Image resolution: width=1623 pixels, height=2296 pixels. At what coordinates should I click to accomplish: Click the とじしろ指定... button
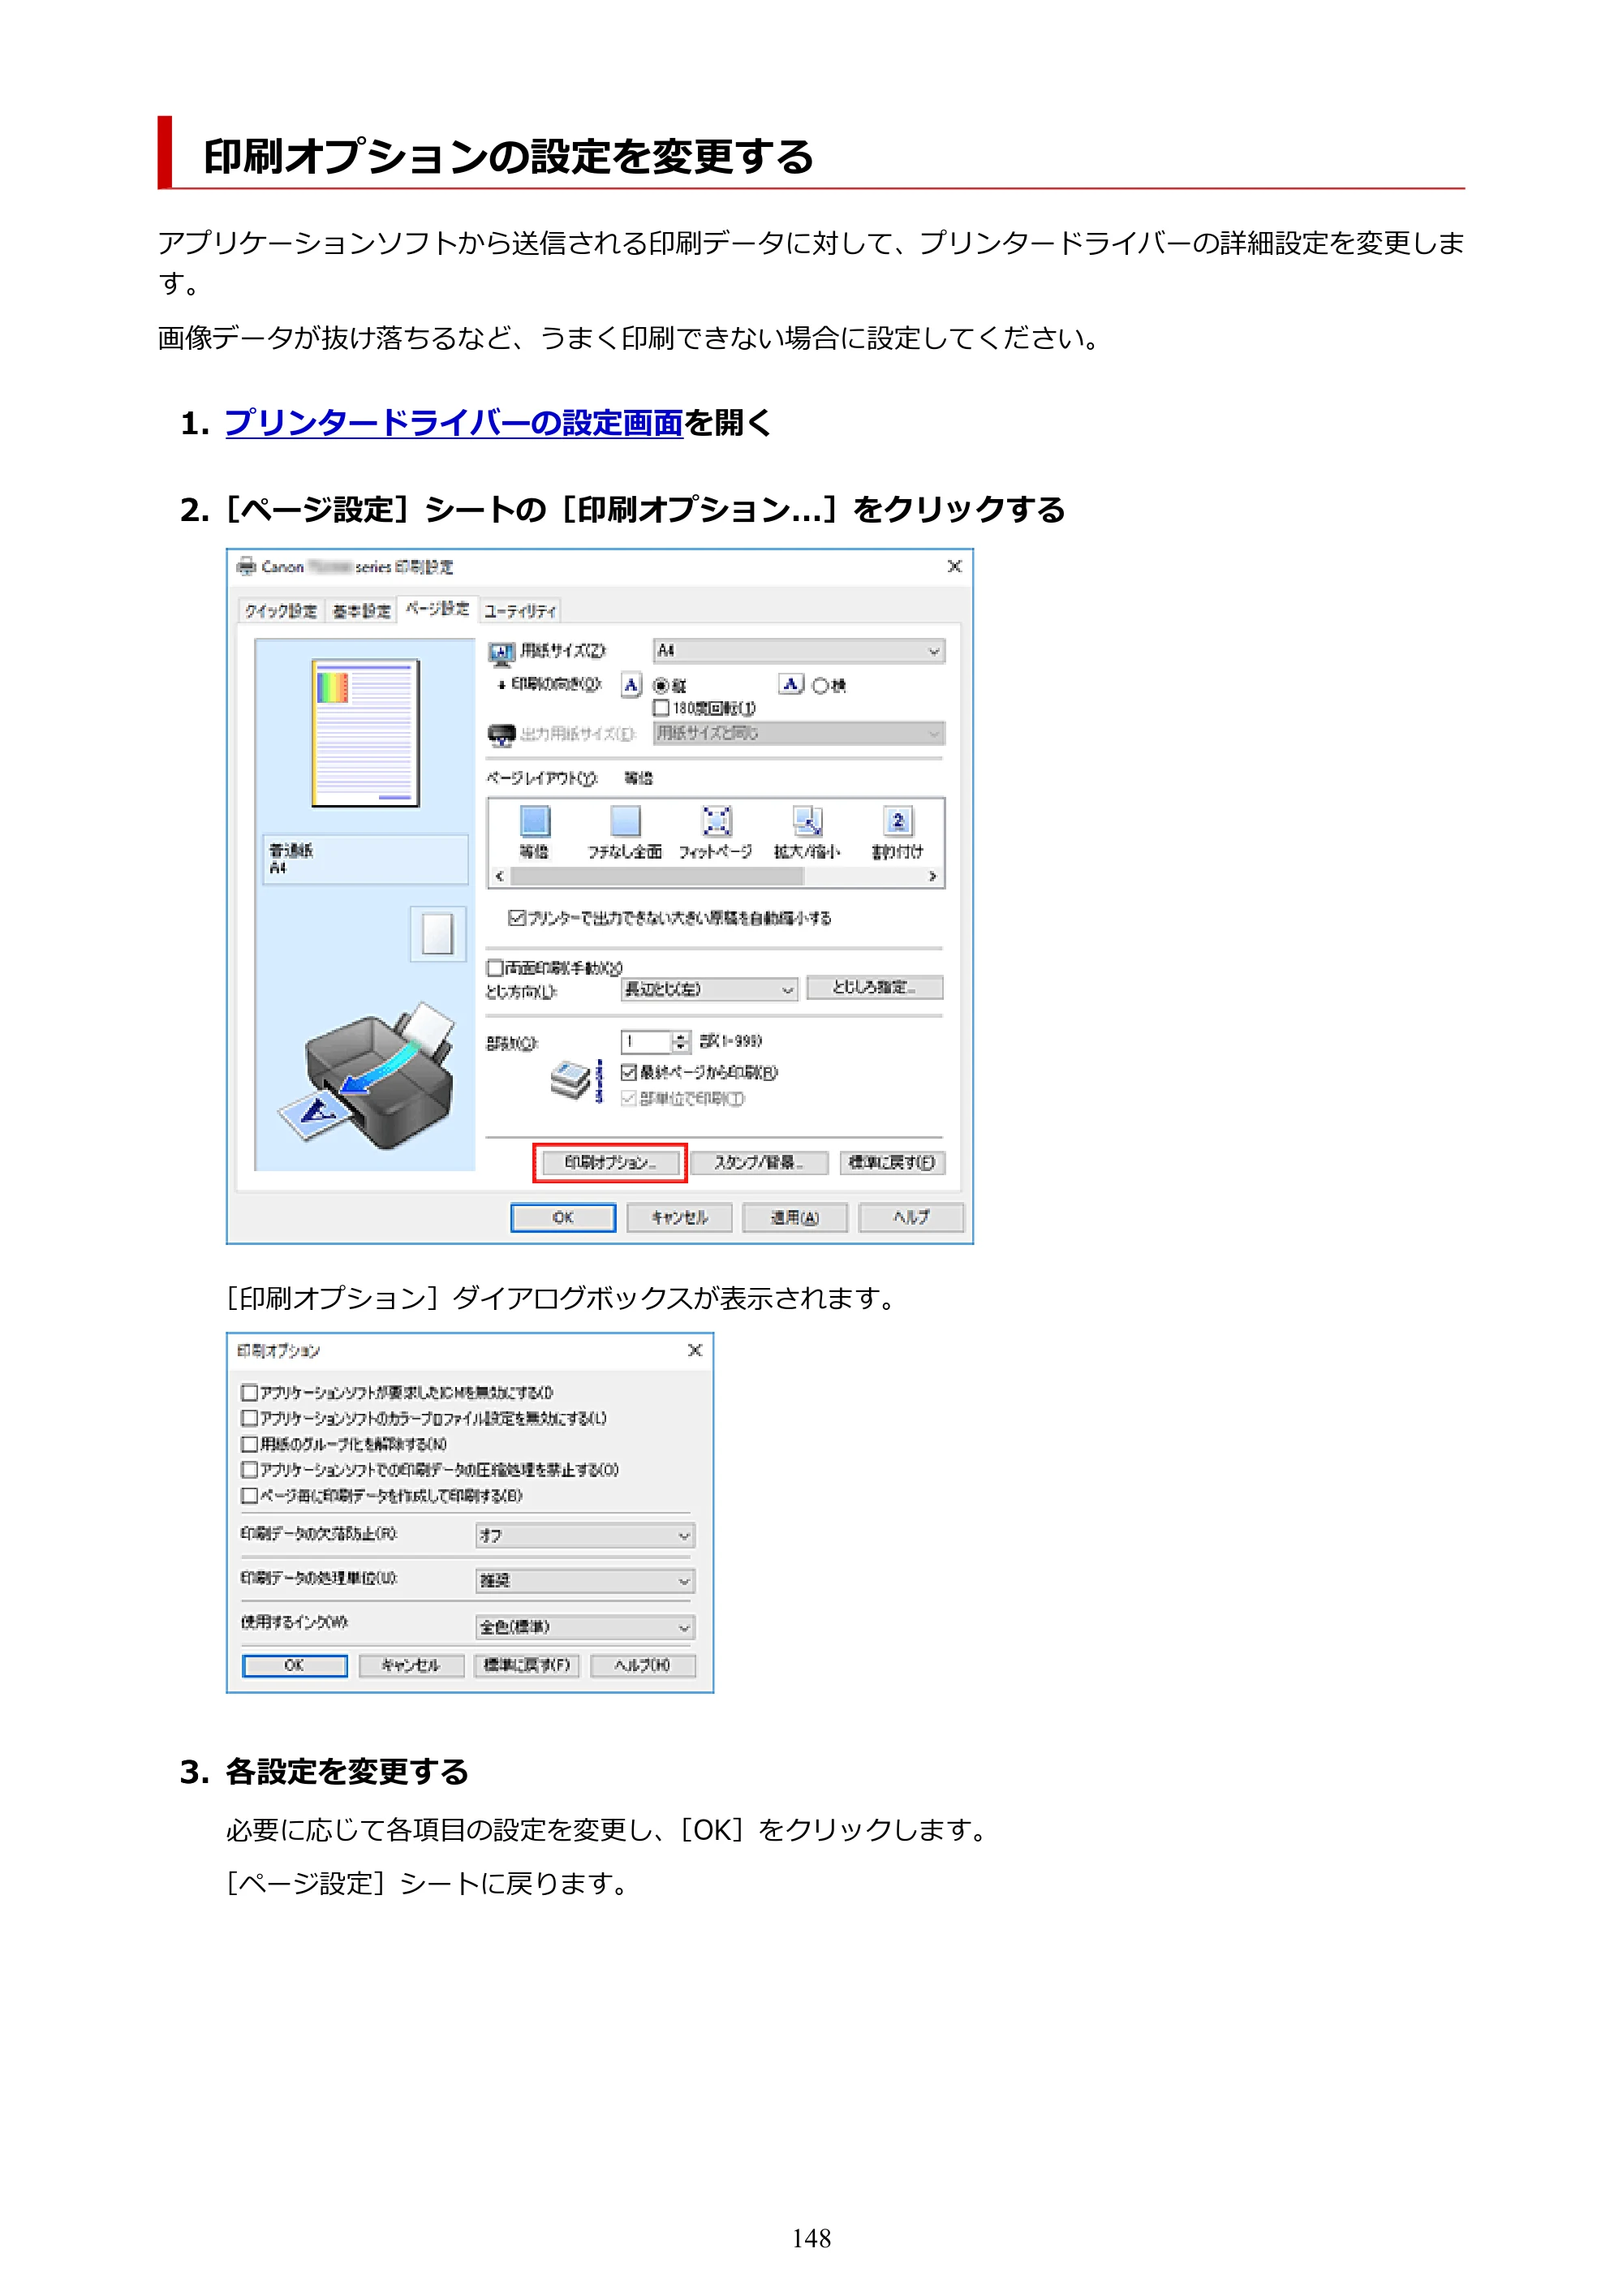click(874, 987)
